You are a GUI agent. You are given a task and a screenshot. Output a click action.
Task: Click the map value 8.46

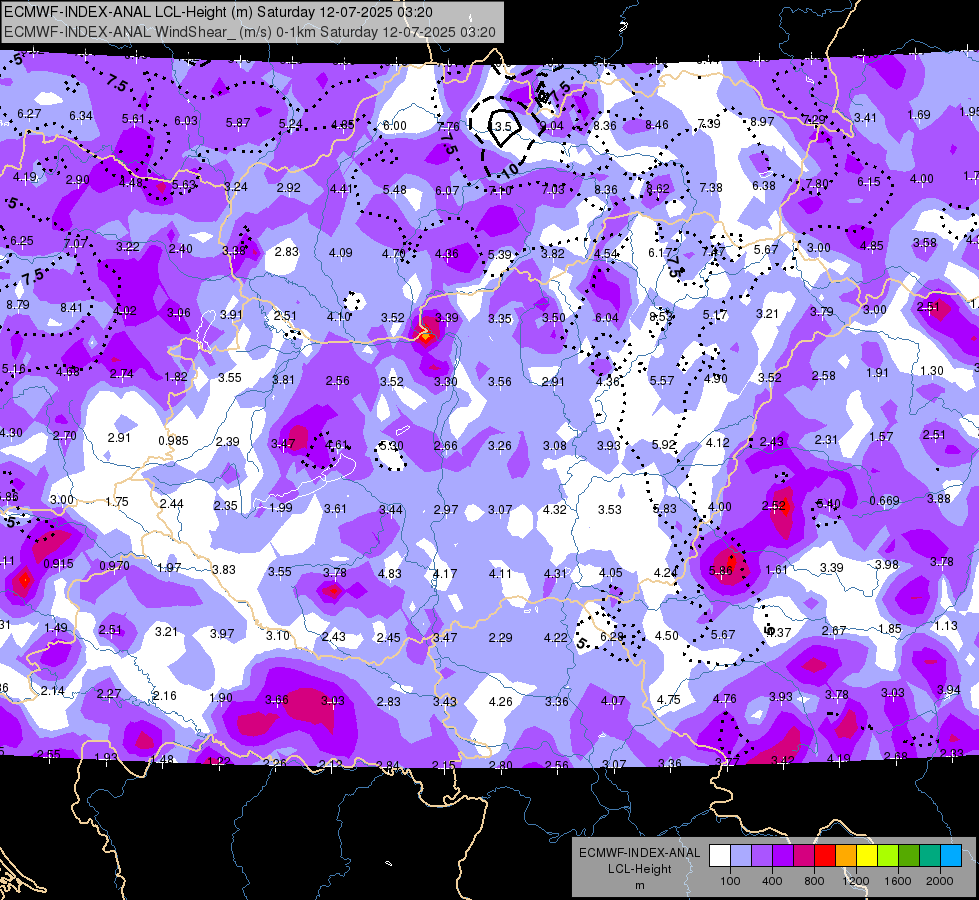(656, 125)
